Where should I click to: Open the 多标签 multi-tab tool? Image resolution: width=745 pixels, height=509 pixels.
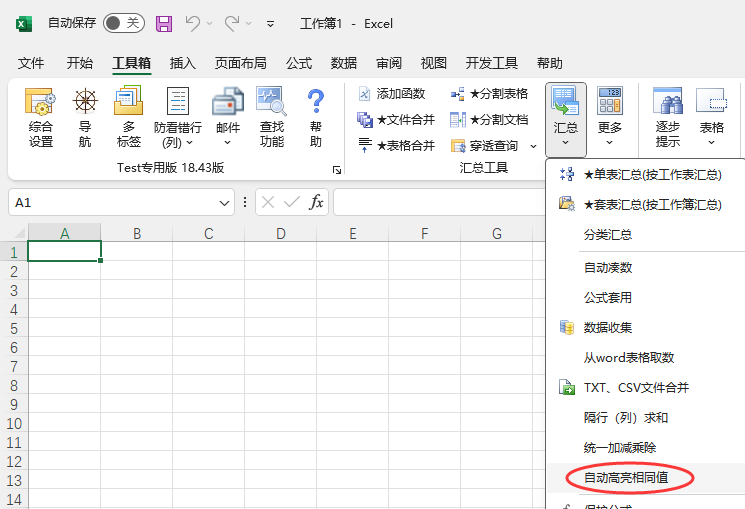pyautogui.click(x=128, y=118)
